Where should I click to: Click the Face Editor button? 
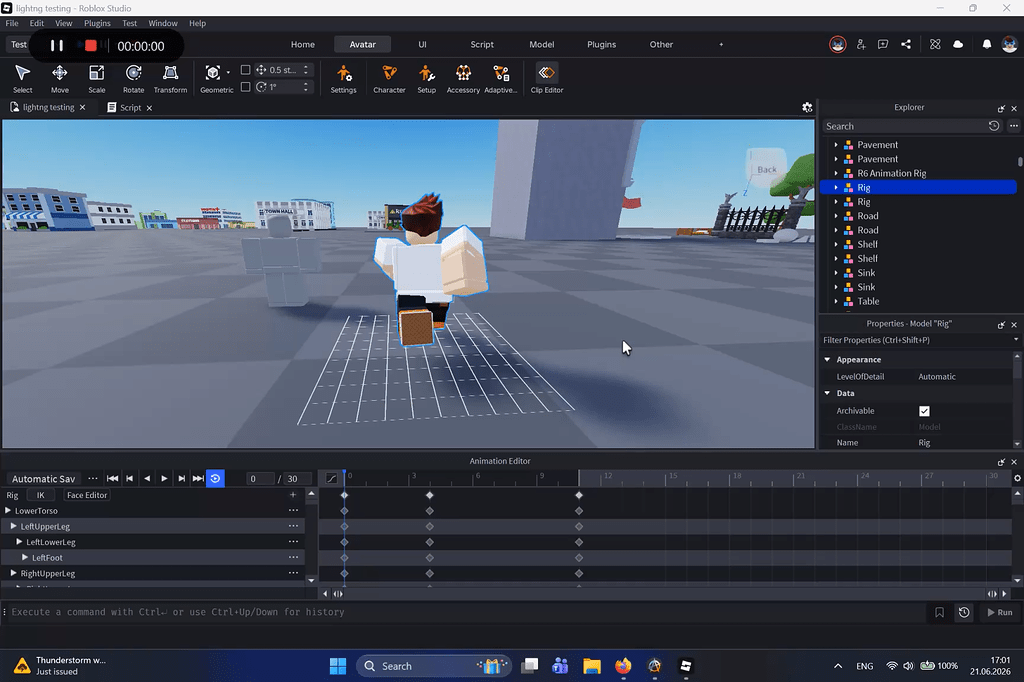[x=87, y=495]
